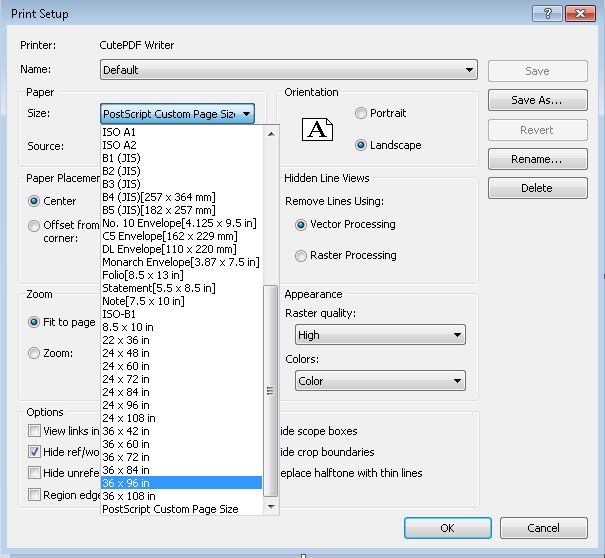This screenshot has width=605, height=558.
Task: Select Raster Processing option
Action: (x=302, y=256)
